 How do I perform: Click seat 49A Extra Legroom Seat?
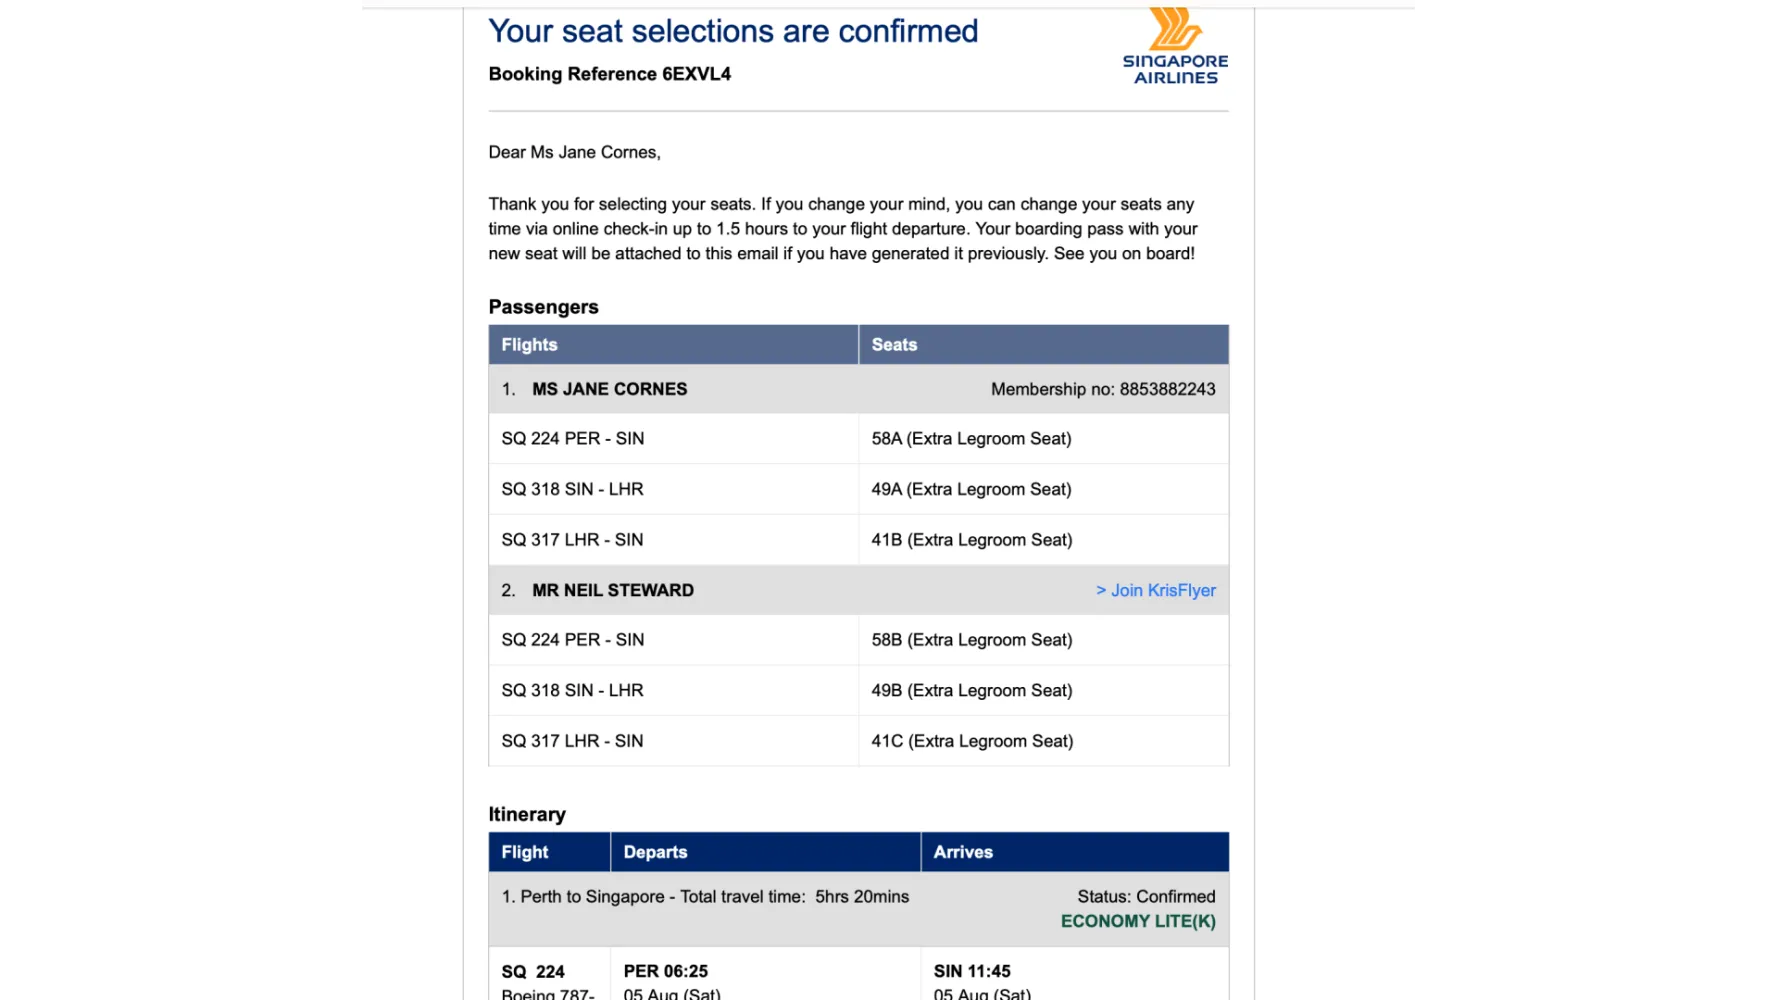tap(971, 489)
